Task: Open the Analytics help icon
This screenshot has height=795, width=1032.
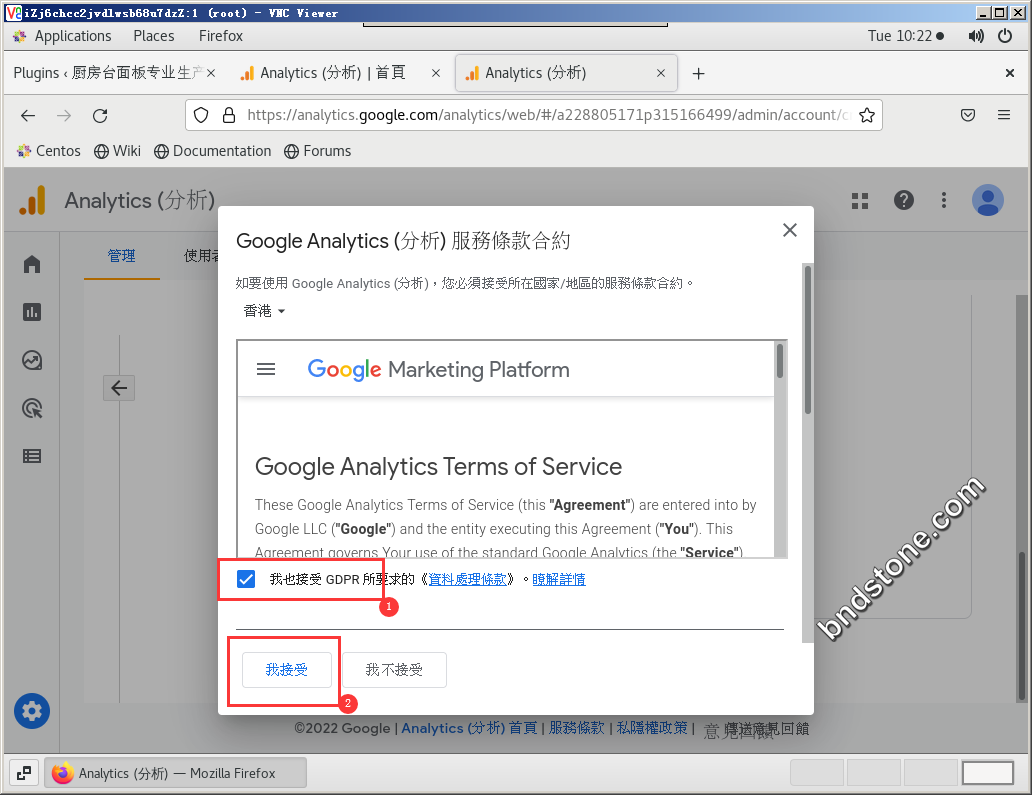Action: pyautogui.click(x=904, y=200)
